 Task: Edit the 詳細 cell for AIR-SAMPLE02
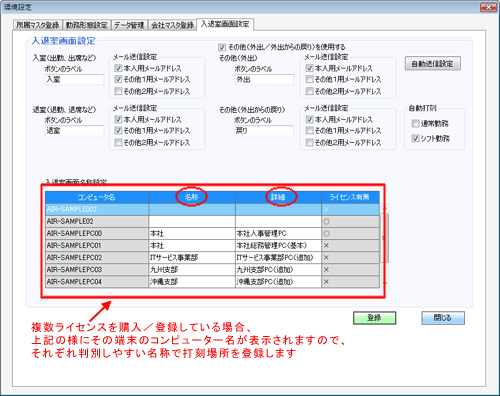pyautogui.click(x=278, y=221)
